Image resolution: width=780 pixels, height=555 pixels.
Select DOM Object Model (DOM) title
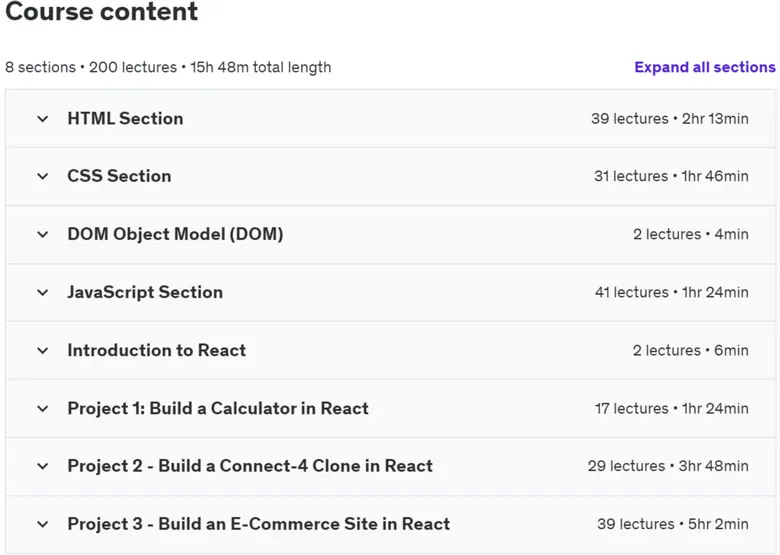point(176,234)
